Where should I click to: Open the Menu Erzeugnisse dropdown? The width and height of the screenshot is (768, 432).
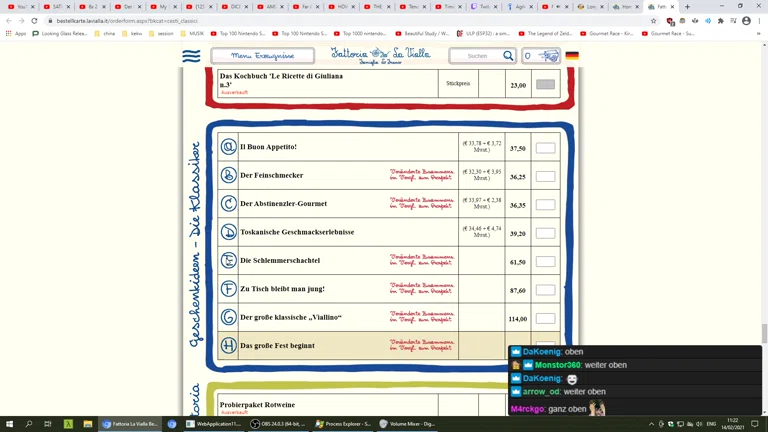click(x=262, y=56)
